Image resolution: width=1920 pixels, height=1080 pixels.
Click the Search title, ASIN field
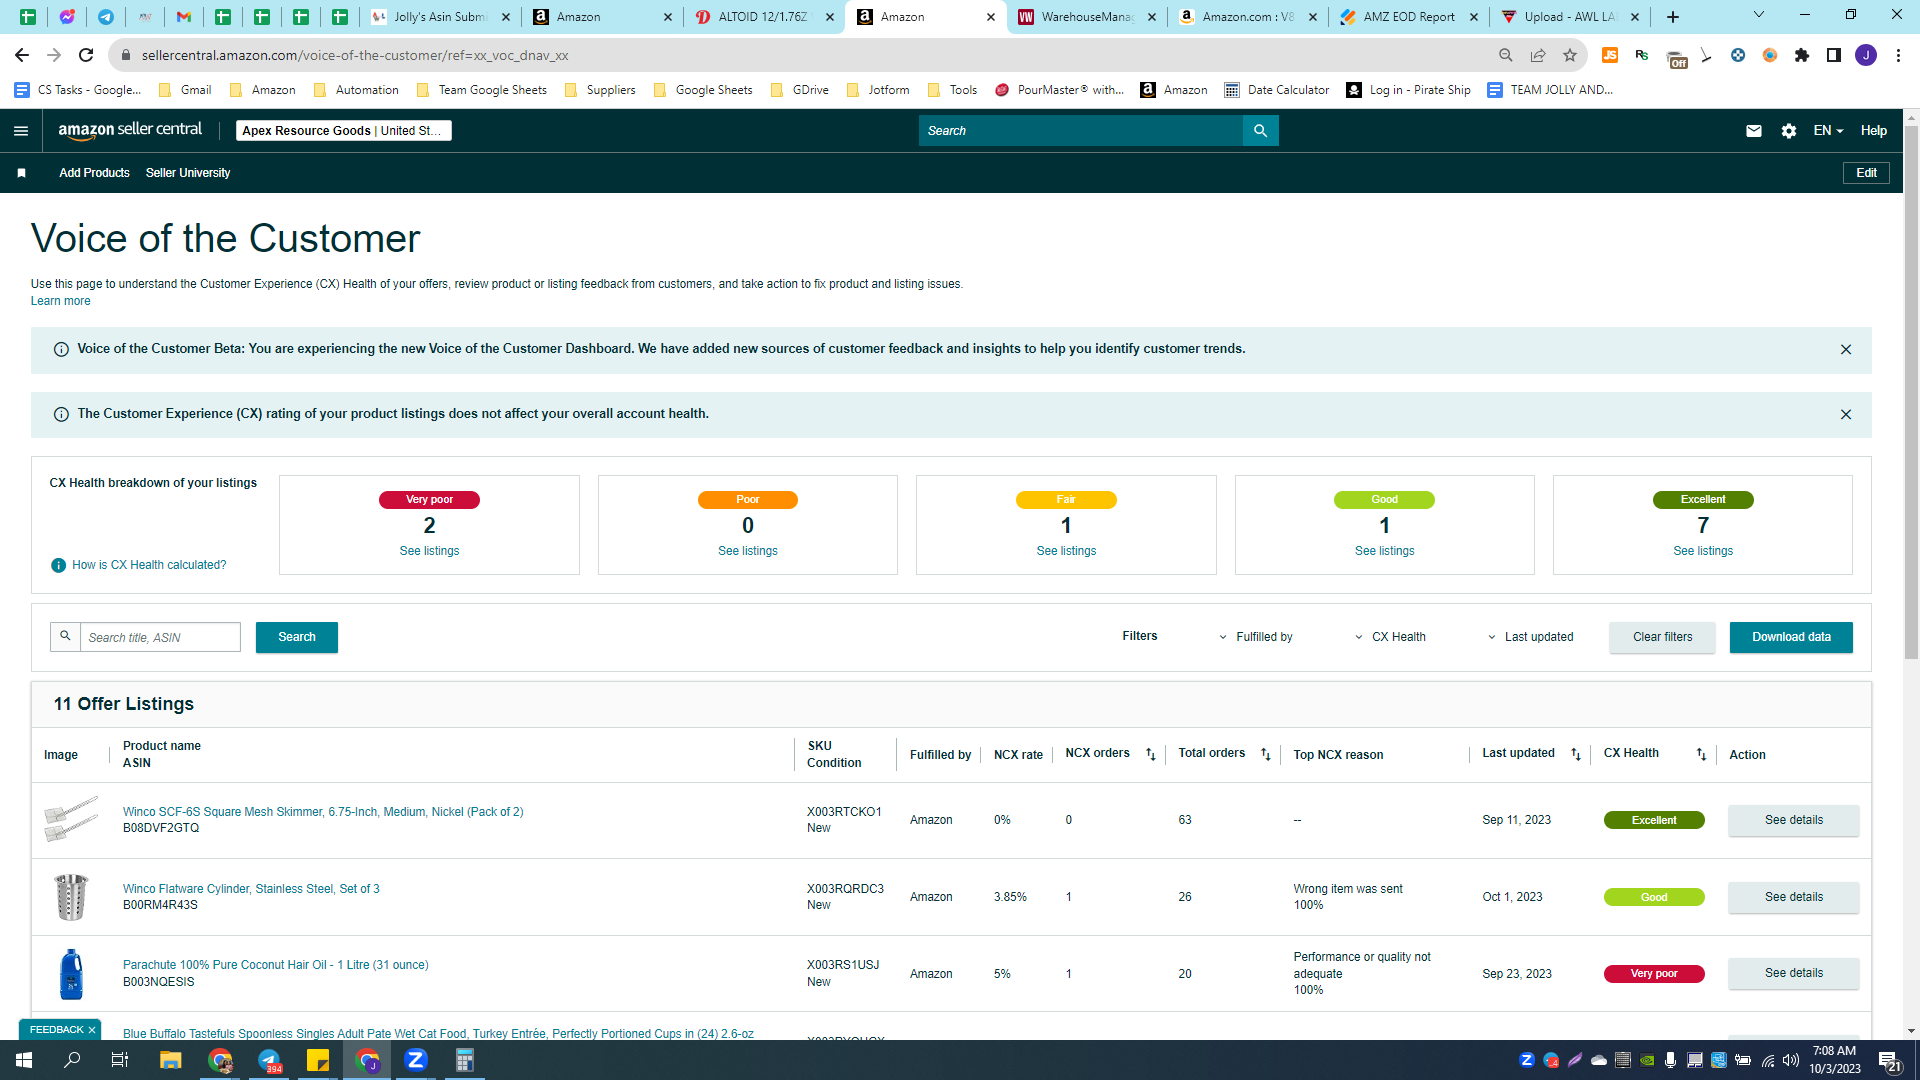pos(160,637)
